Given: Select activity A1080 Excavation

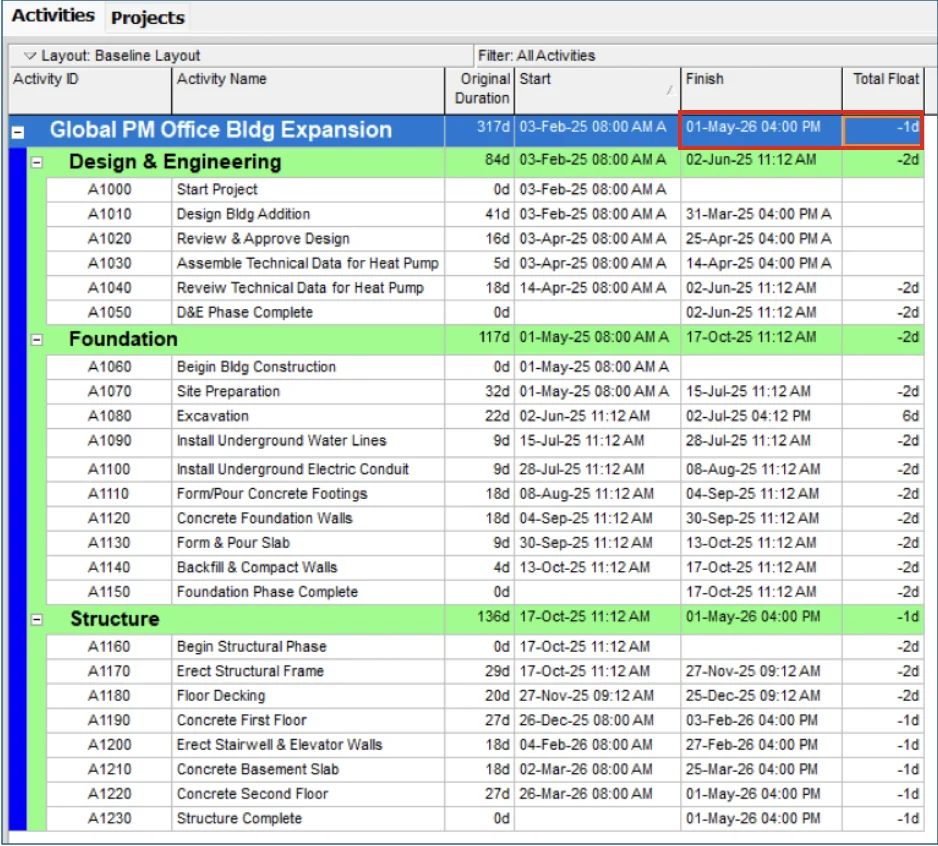Looking at the screenshot, I should 300,415.
